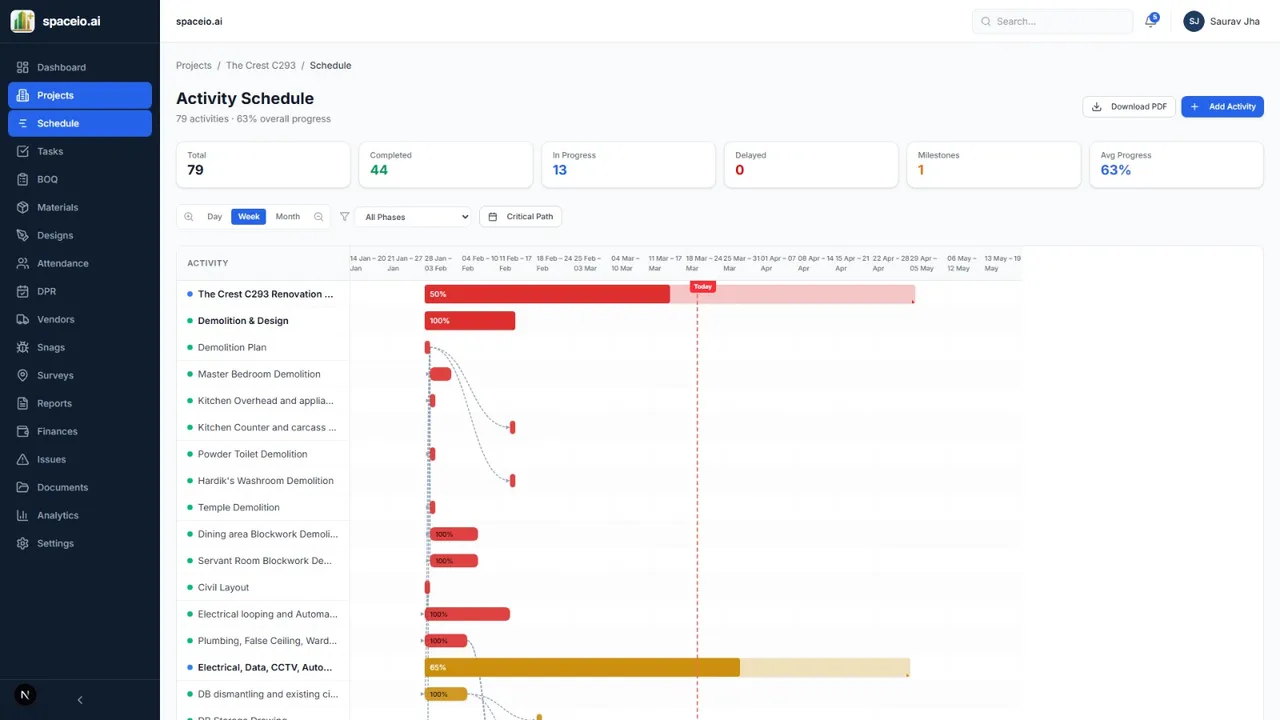Select Dining area Blockwork Demoli... row

point(263,534)
